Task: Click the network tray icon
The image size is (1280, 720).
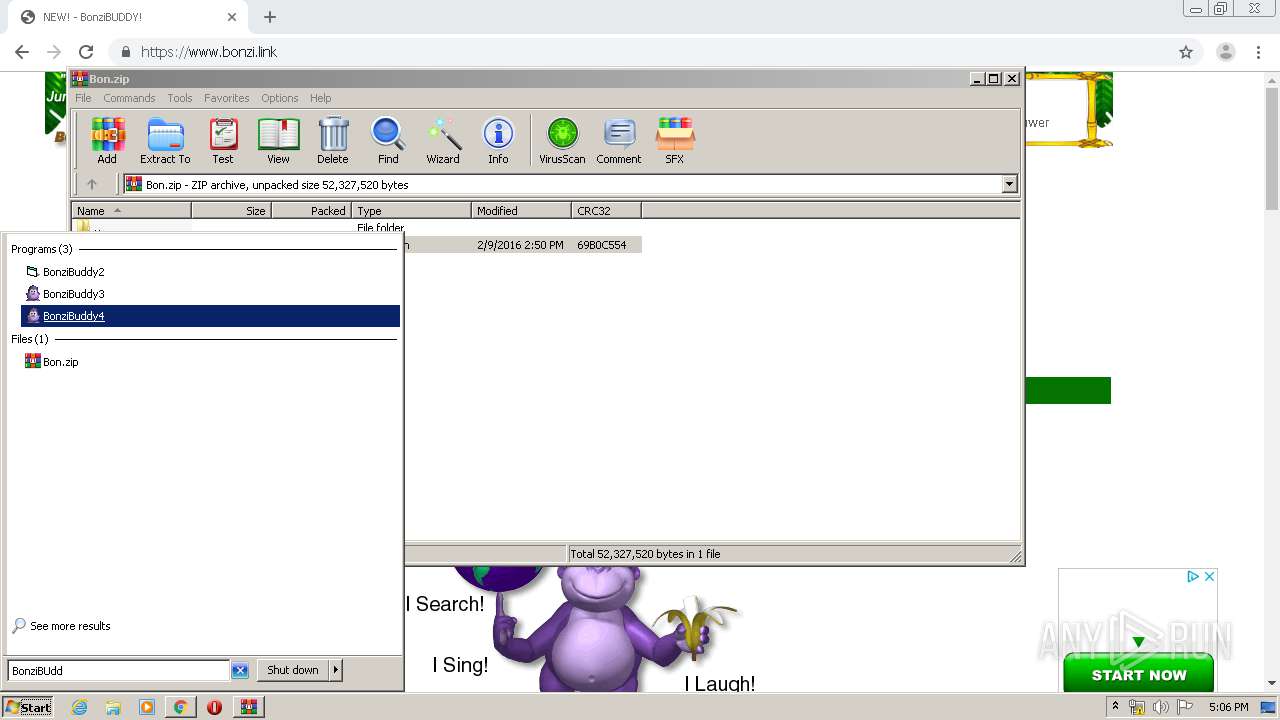Action: click(x=1138, y=707)
